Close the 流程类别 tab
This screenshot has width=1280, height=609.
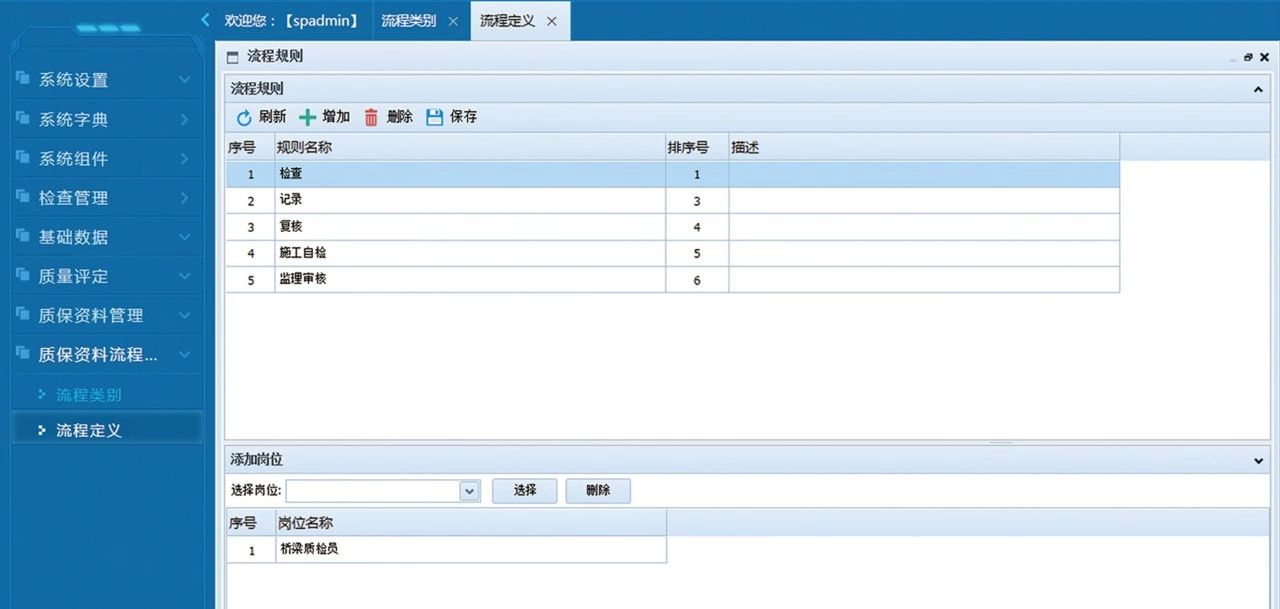453,21
